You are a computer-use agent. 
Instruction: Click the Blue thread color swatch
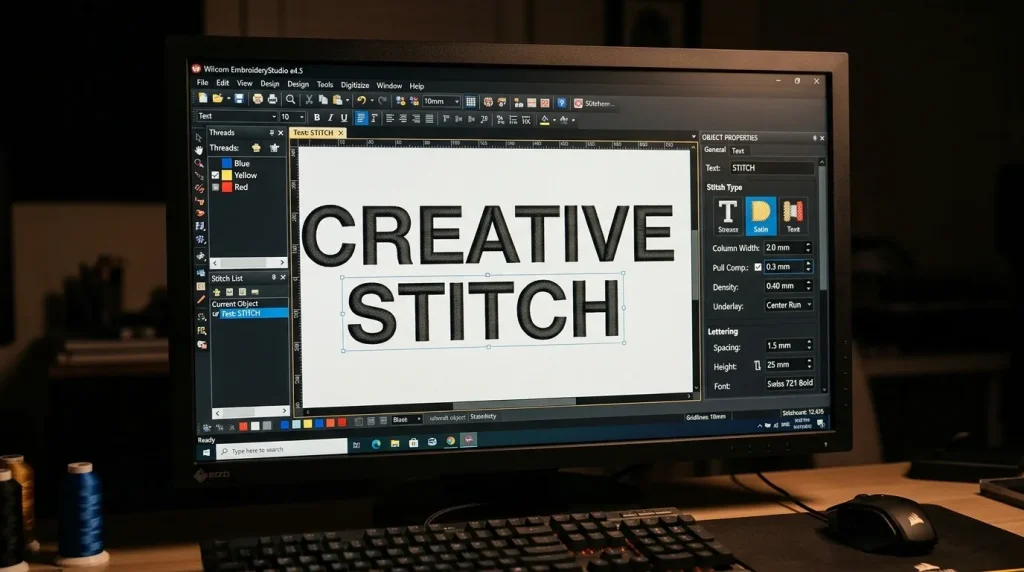pos(227,163)
